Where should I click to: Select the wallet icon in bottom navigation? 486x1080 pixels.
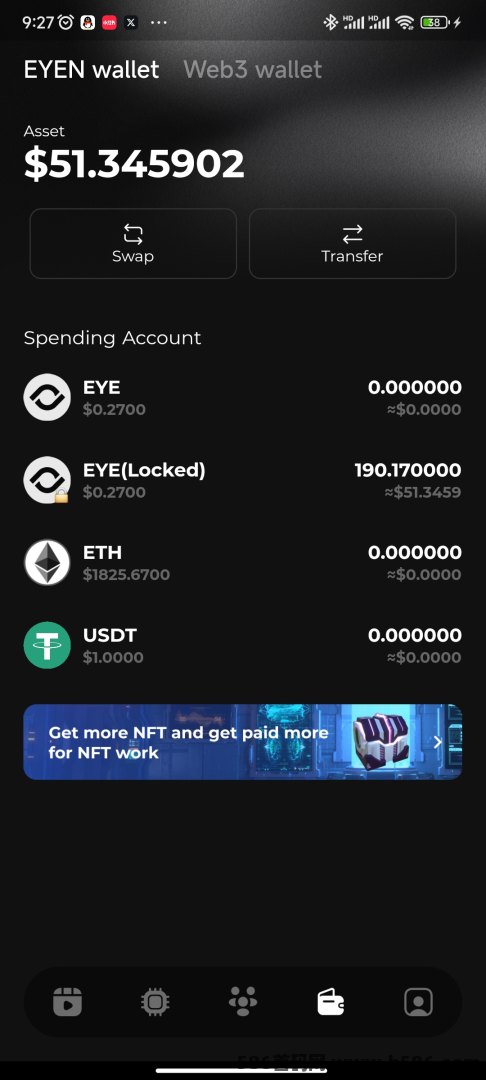coord(330,1001)
